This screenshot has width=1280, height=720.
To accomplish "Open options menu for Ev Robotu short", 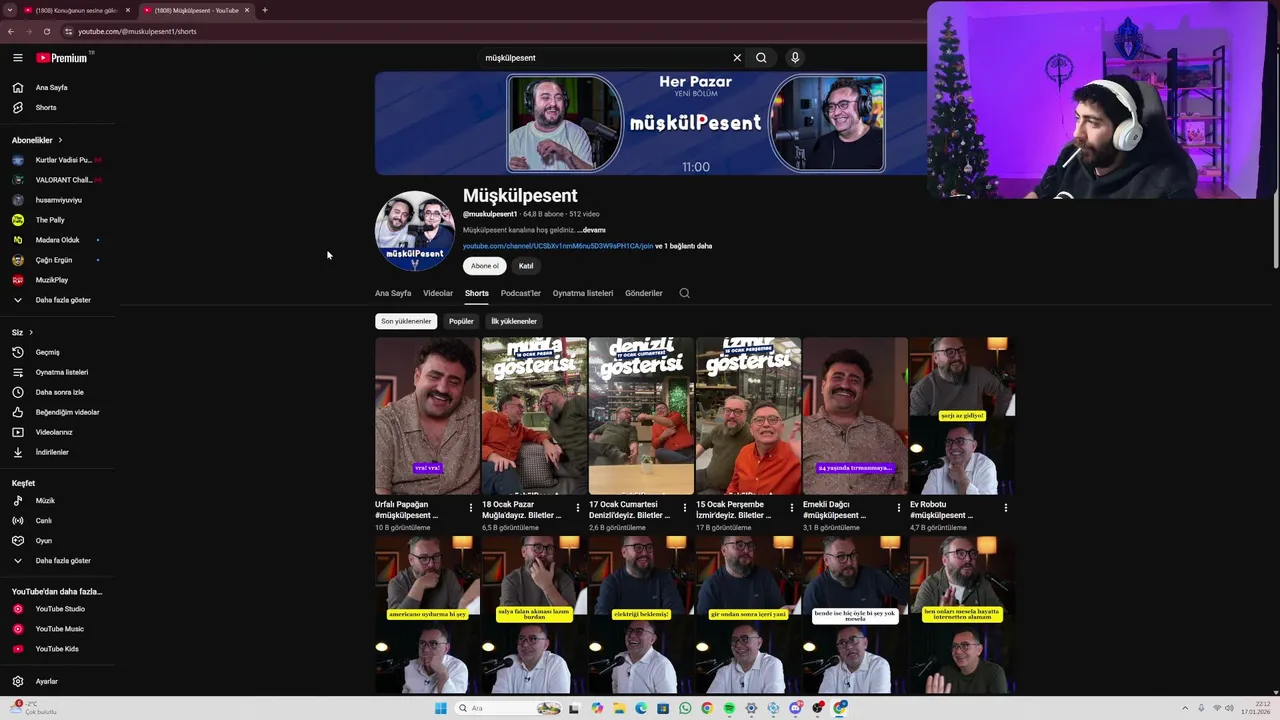I will pos(1006,508).
